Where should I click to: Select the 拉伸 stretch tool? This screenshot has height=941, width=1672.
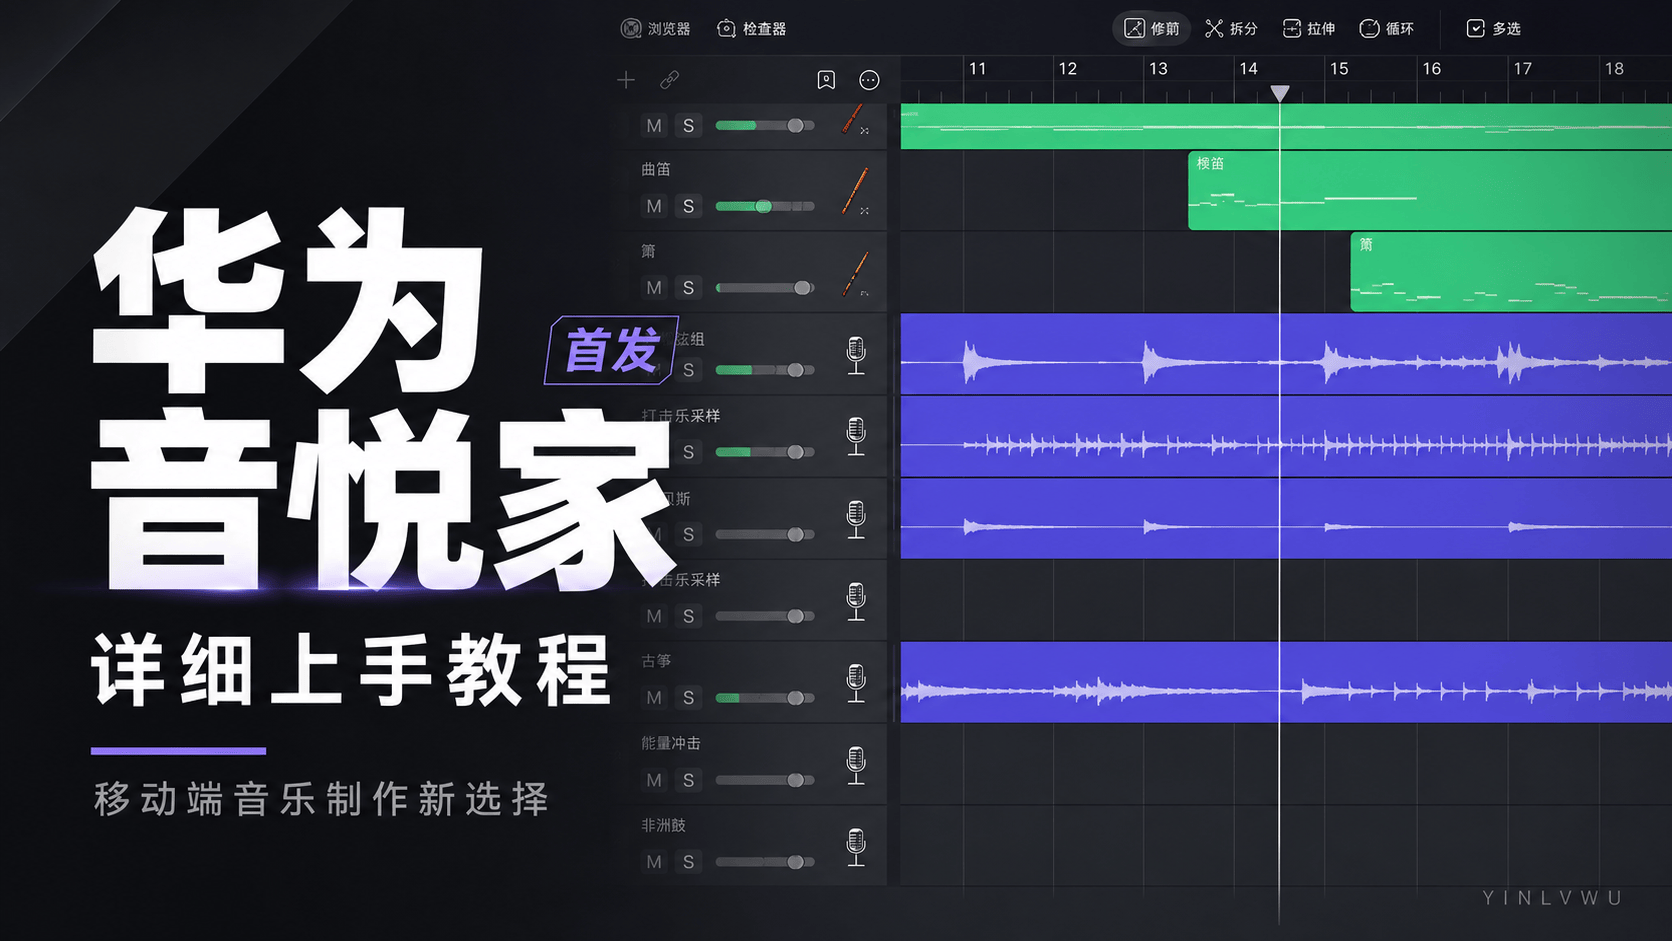coord(1309,29)
